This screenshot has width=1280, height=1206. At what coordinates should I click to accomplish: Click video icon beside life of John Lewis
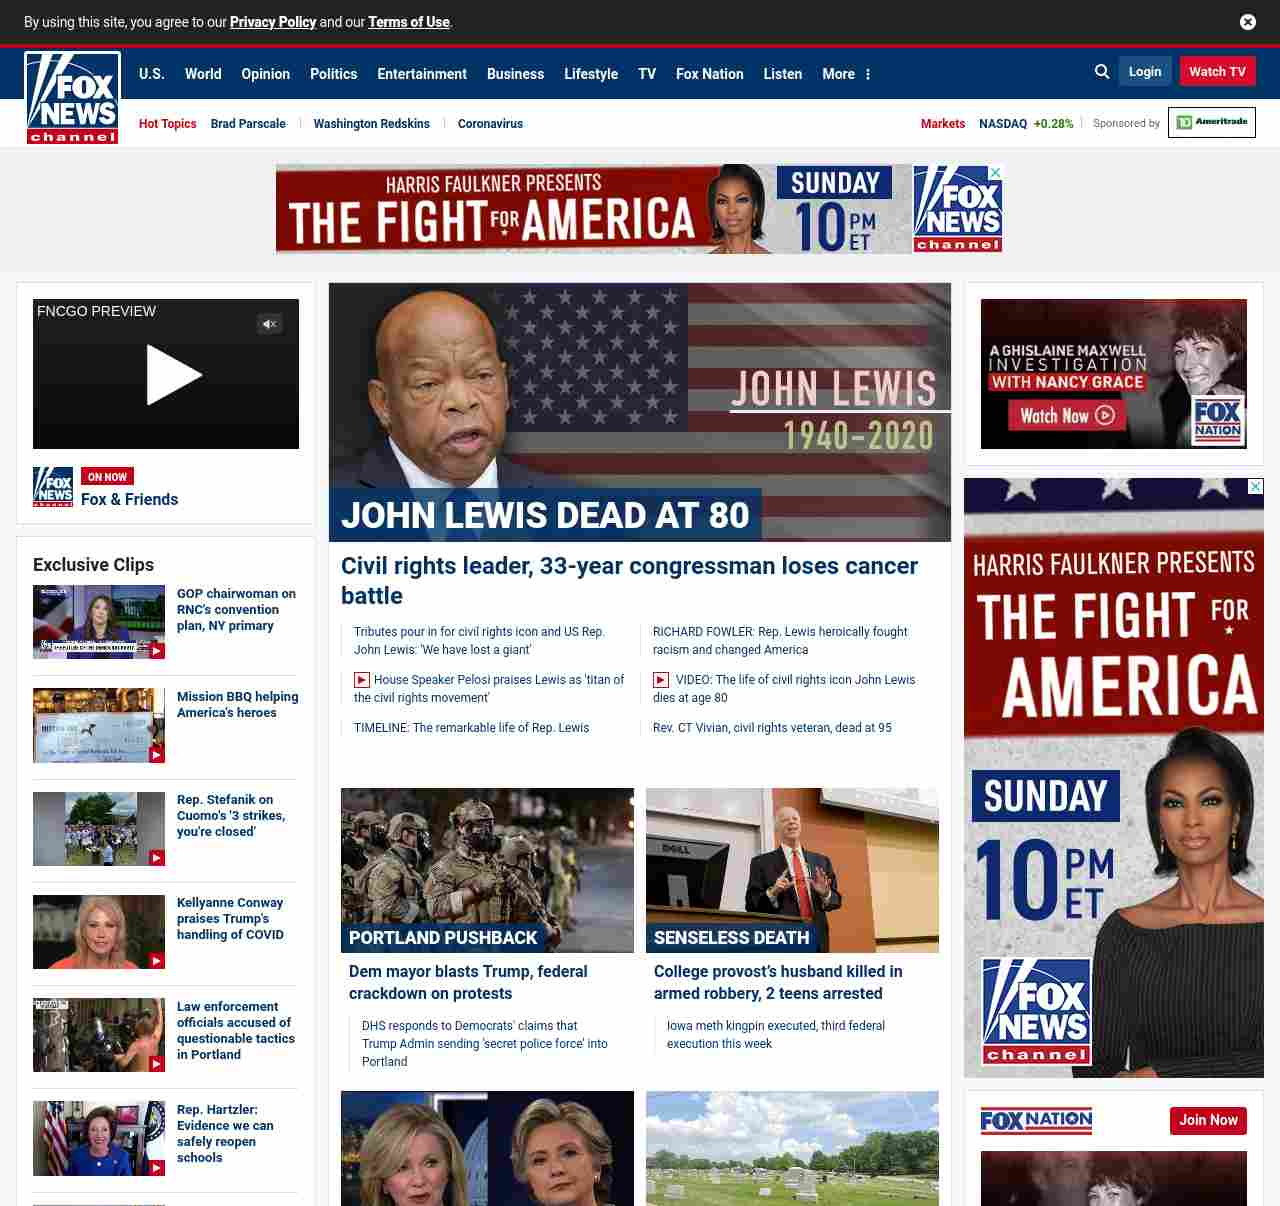coord(661,680)
